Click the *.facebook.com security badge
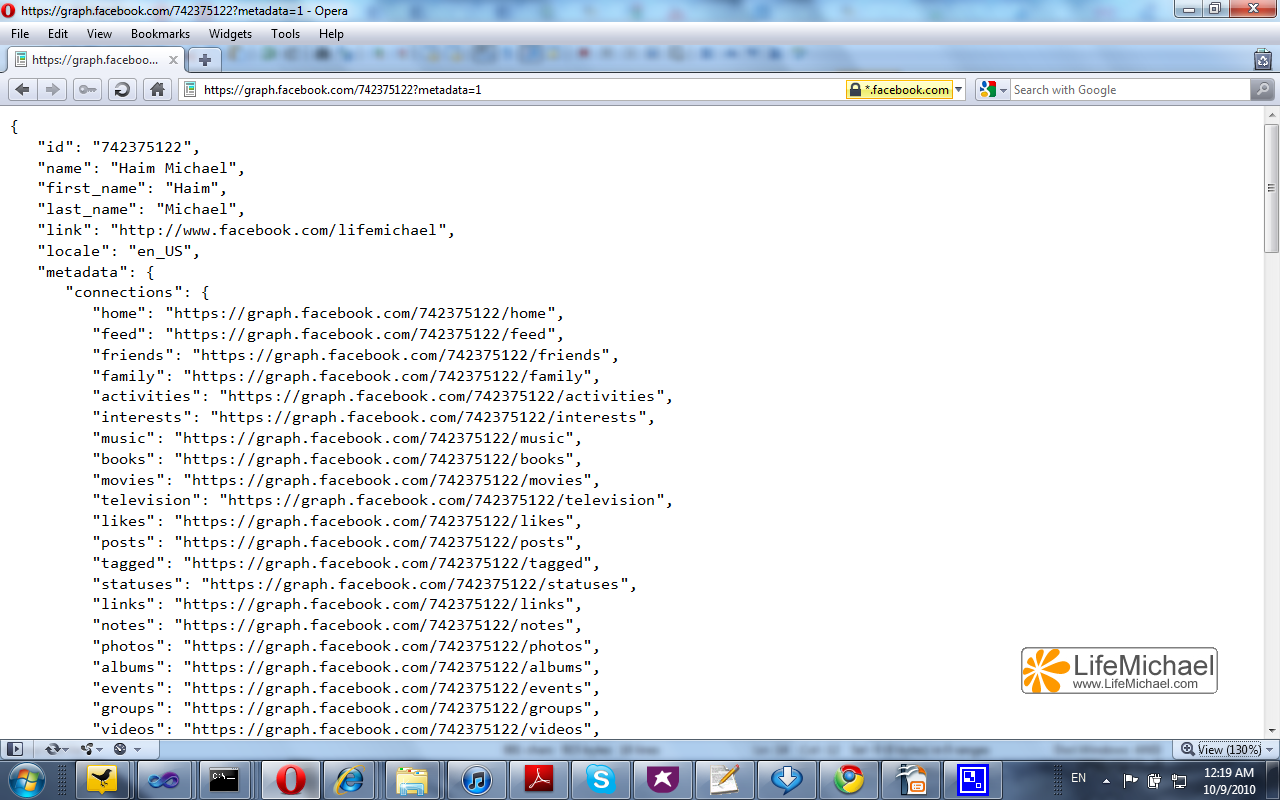Screen dimensions: 1280x800 (899, 90)
